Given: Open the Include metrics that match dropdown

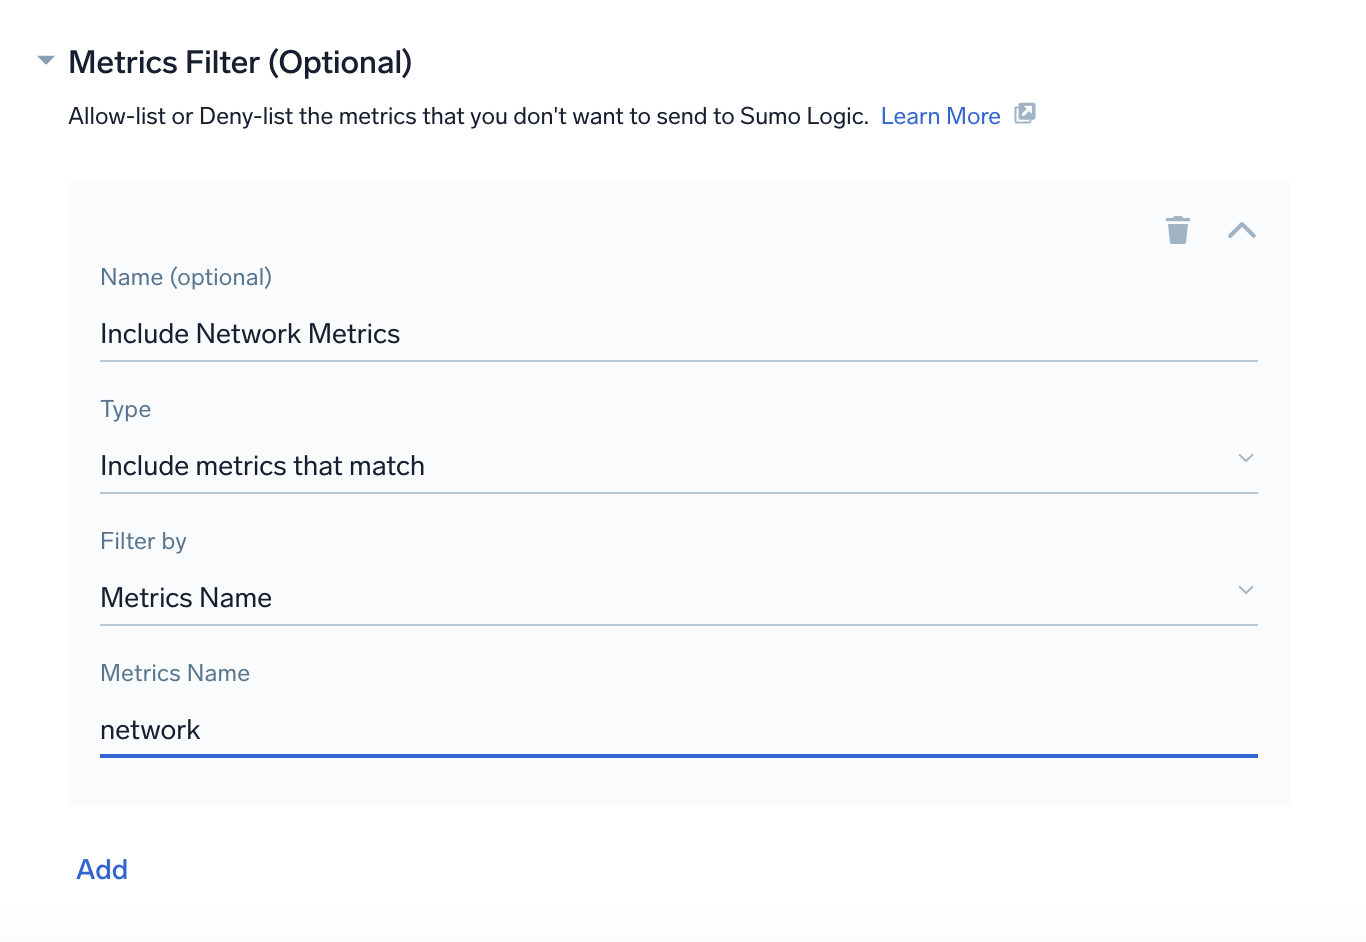Looking at the screenshot, I should coord(600,466).
